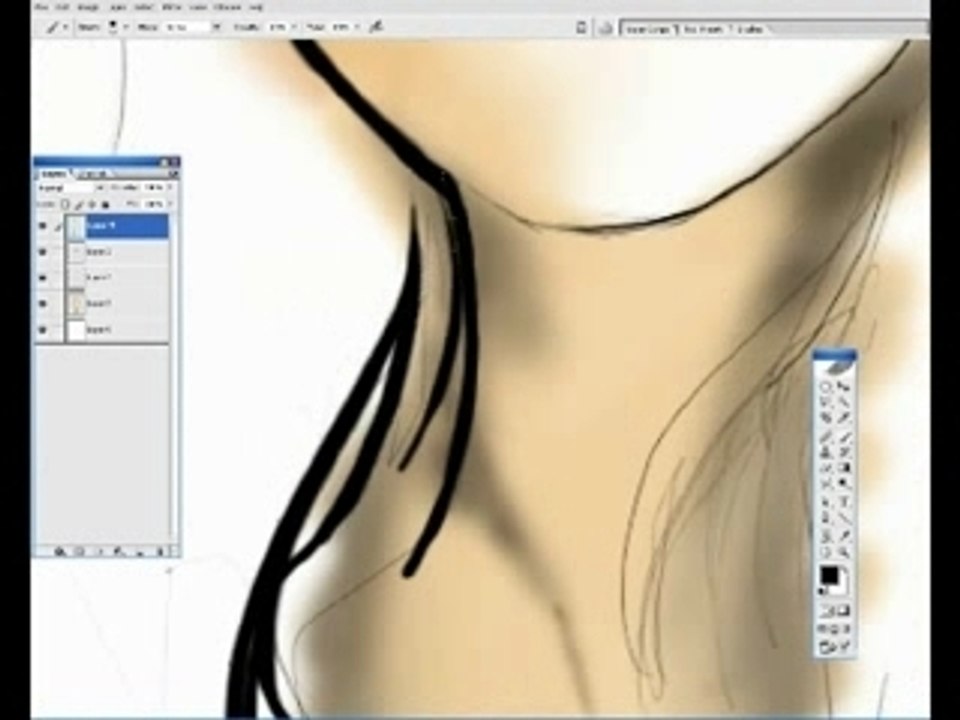This screenshot has height=720, width=960.
Task: Toggle lock transparent pixels in Layers panel
Action: (65, 204)
